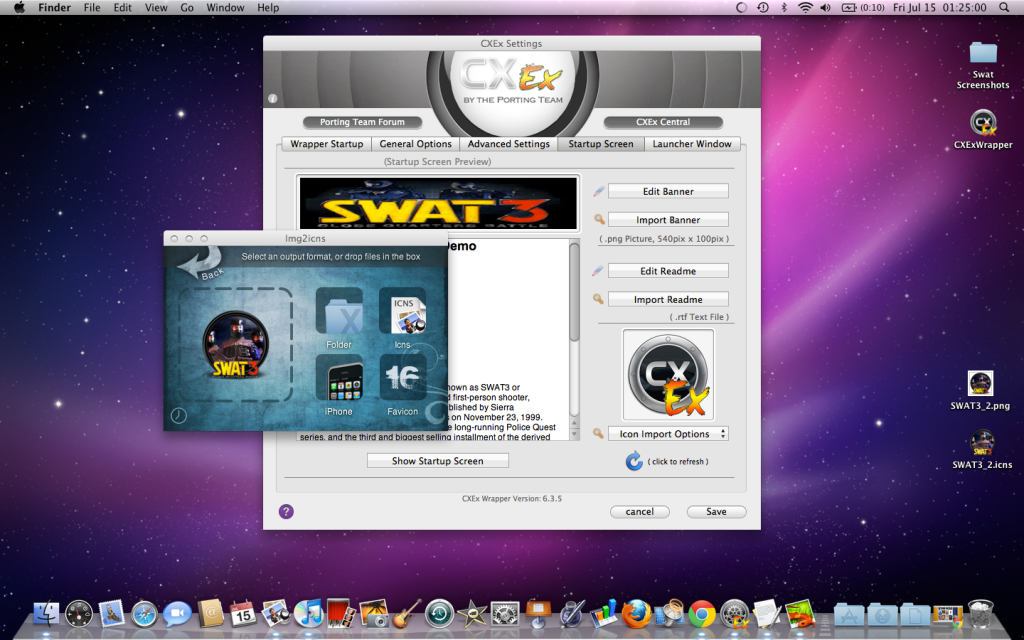Click the Time Machine menu bar icon

tap(763, 8)
